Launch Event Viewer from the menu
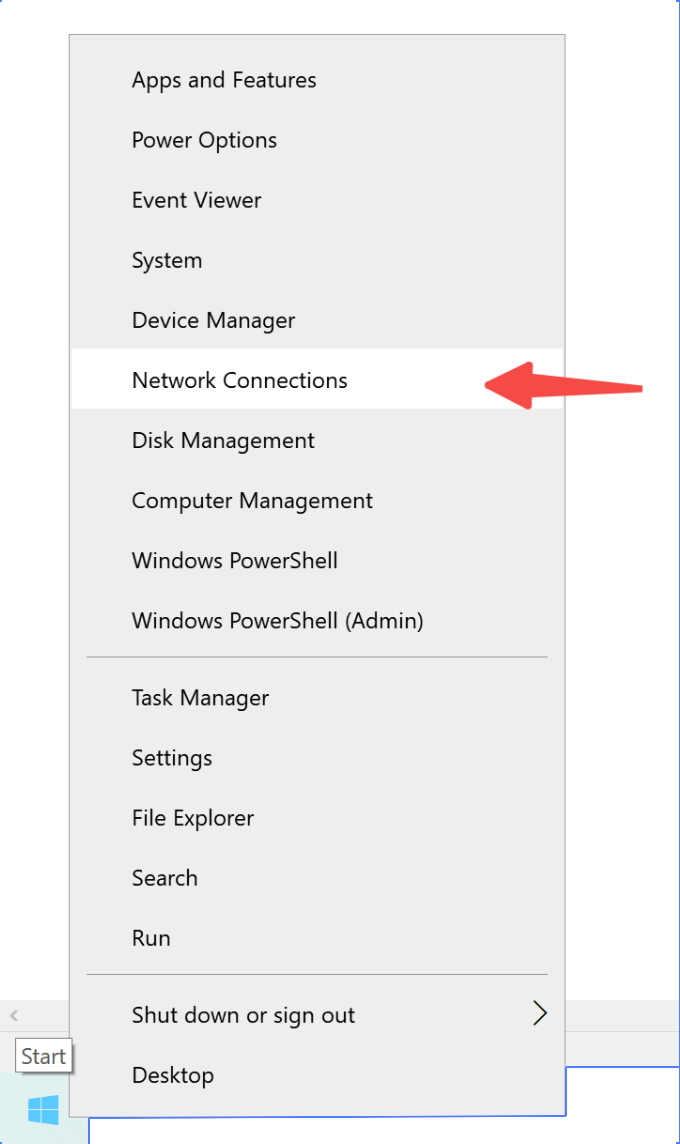 tap(196, 200)
